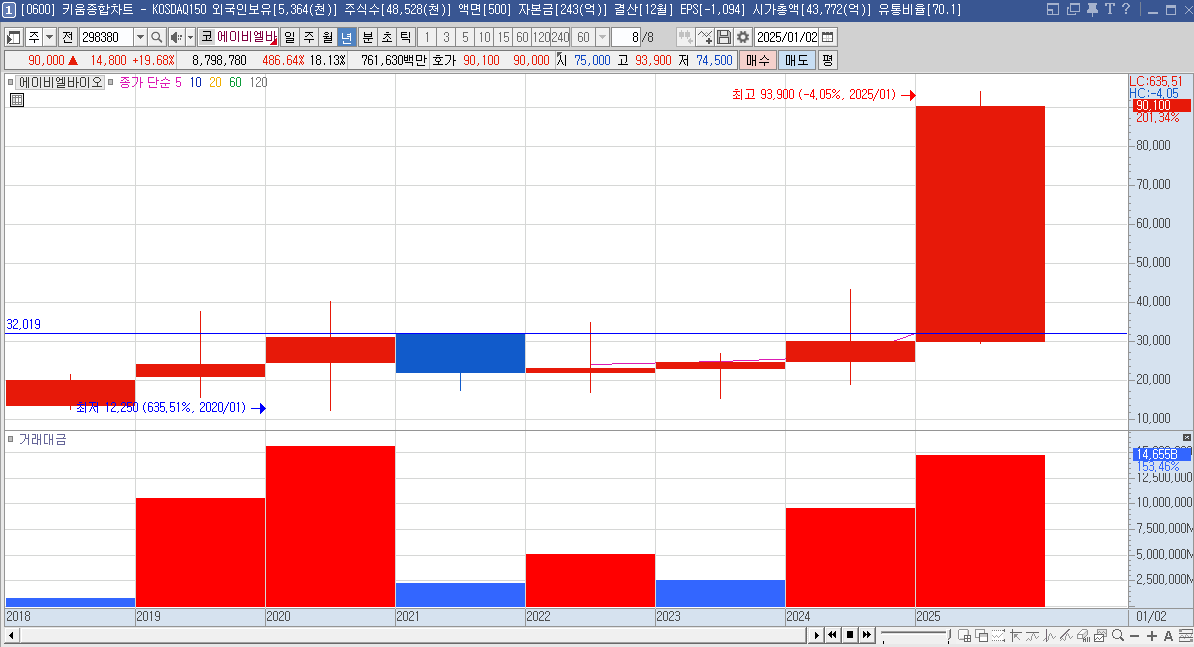The image size is (1194, 647).
Task: Click play button in bottom playback controls
Action: click(816, 635)
